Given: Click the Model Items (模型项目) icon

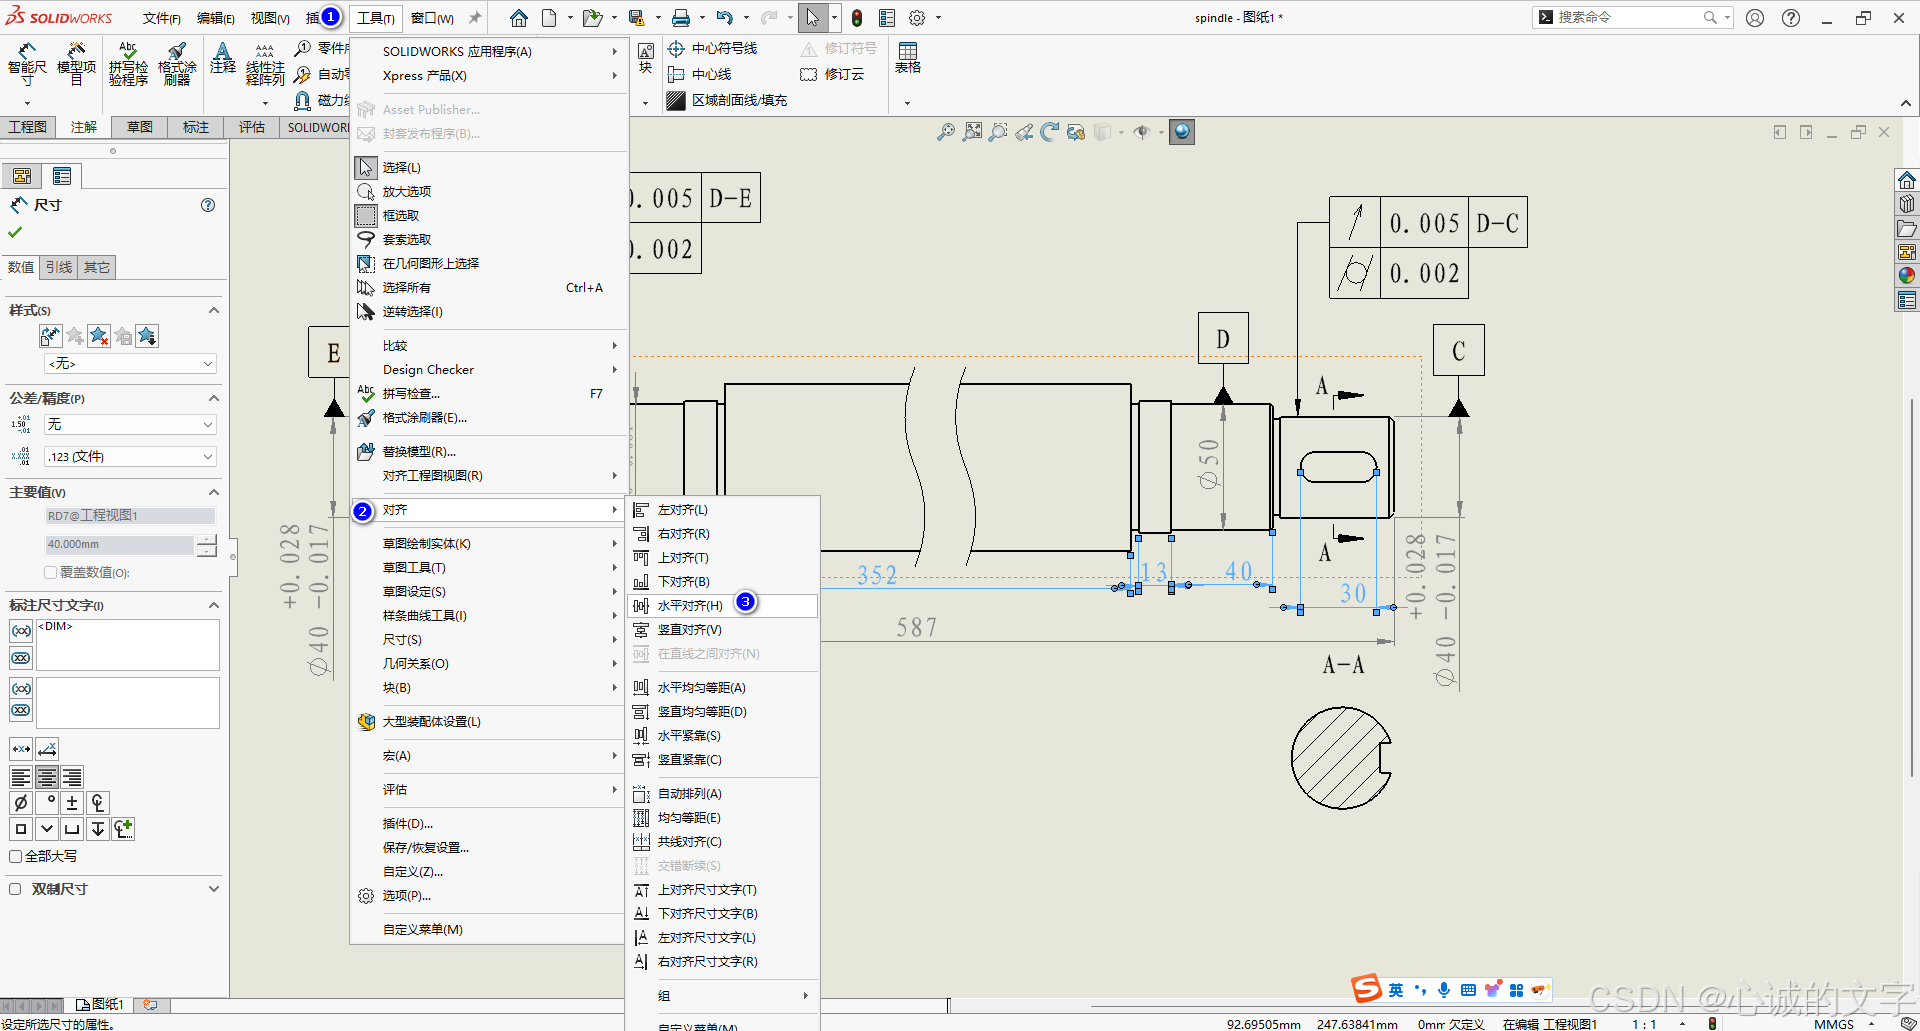Looking at the screenshot, I should click(x=76, y=65).
